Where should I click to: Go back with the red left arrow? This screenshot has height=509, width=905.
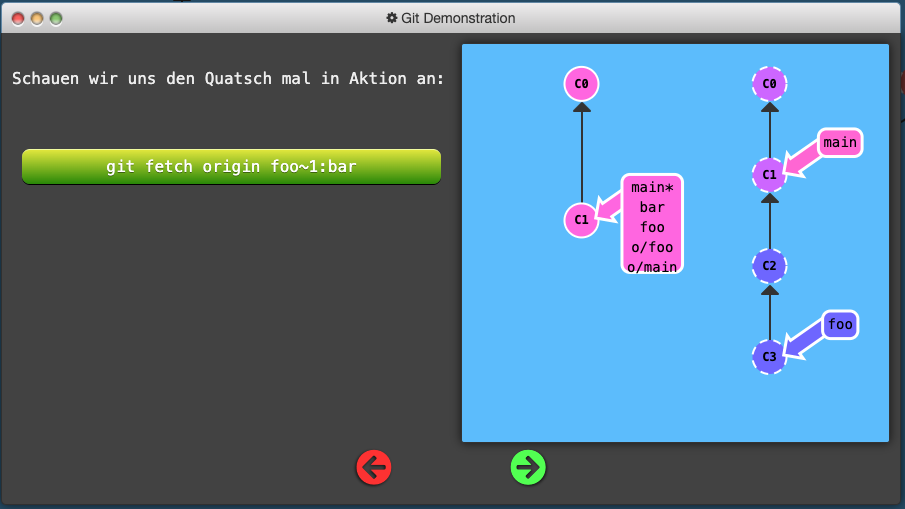374,467
